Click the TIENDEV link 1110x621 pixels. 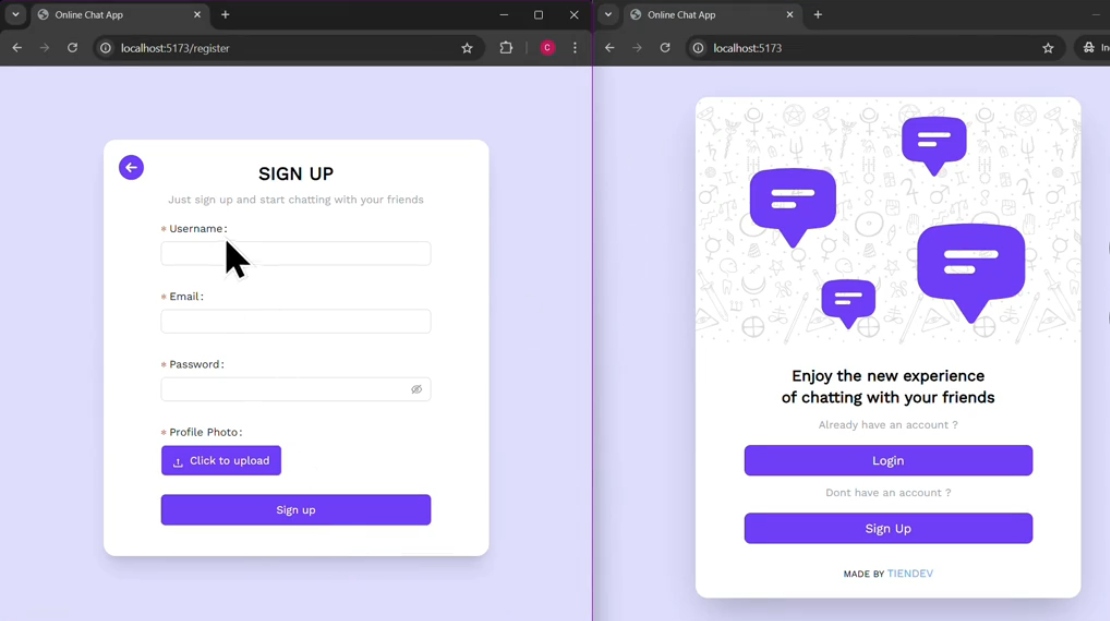tap(909, 574)
